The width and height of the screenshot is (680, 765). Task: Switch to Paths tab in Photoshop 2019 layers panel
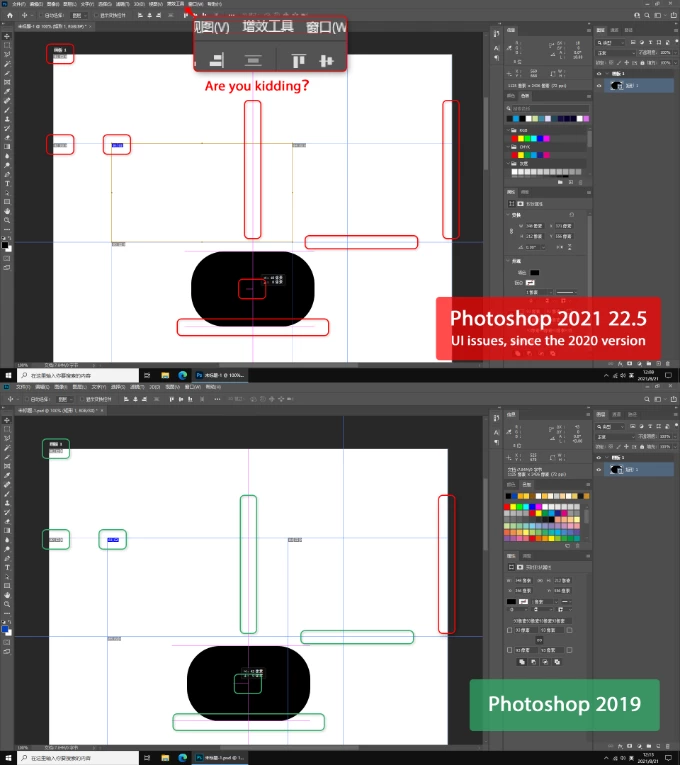point(632,414)
